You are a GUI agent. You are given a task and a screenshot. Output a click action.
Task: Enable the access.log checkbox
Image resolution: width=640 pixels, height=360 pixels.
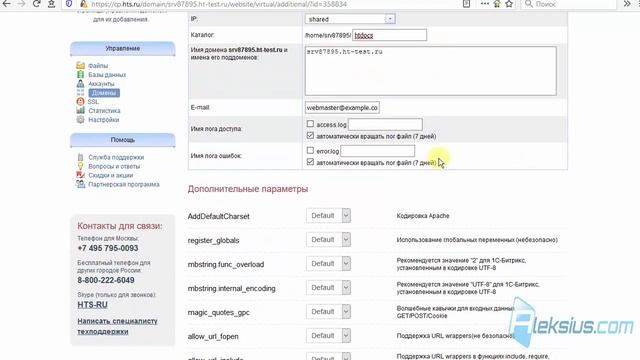point(310,124)
